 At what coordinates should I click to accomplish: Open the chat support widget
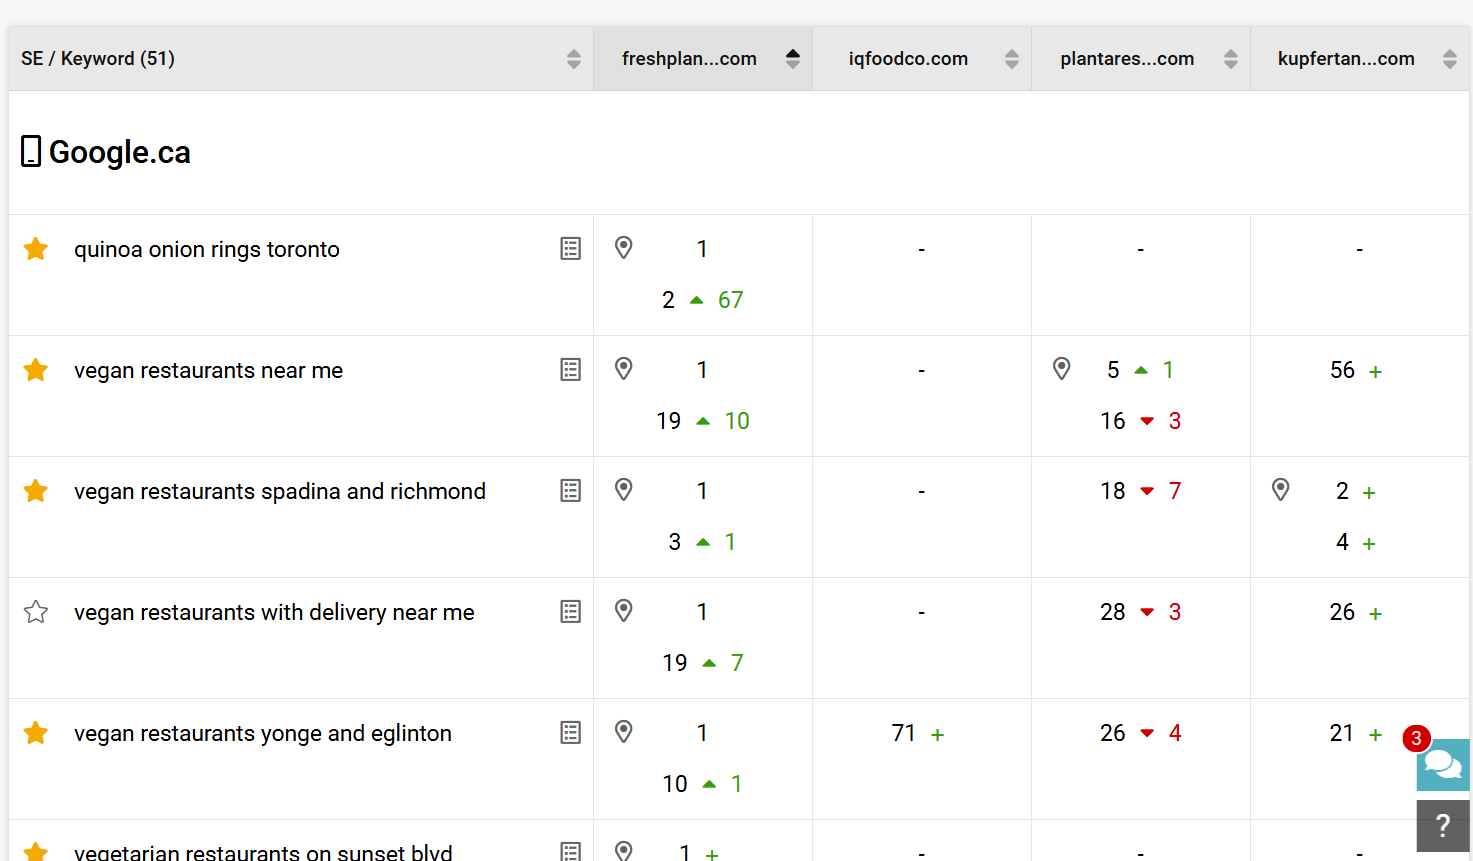[1443, 765]
